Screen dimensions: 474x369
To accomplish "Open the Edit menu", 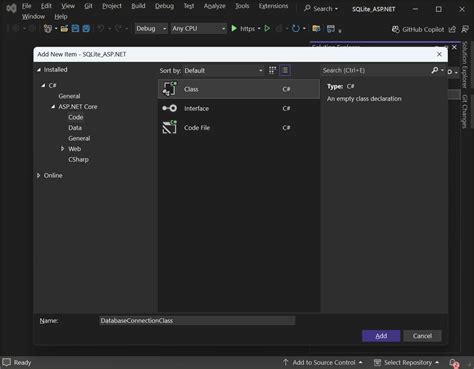I will [x=46, y=6].
